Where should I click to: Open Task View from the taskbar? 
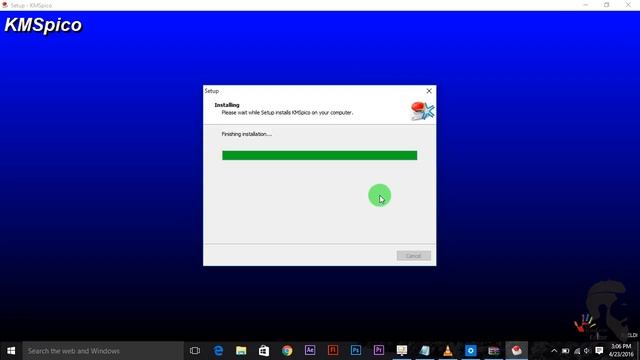[x=195, y=351]
